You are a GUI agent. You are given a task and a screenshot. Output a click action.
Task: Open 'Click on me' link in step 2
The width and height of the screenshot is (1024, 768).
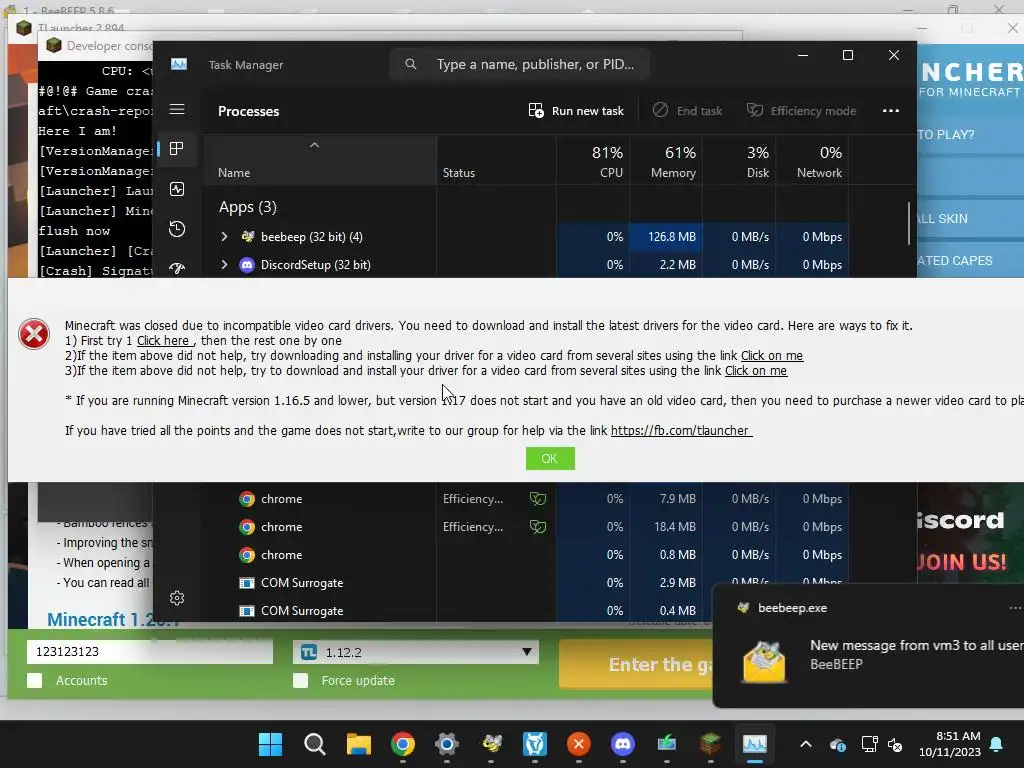[x=771, y=356]
